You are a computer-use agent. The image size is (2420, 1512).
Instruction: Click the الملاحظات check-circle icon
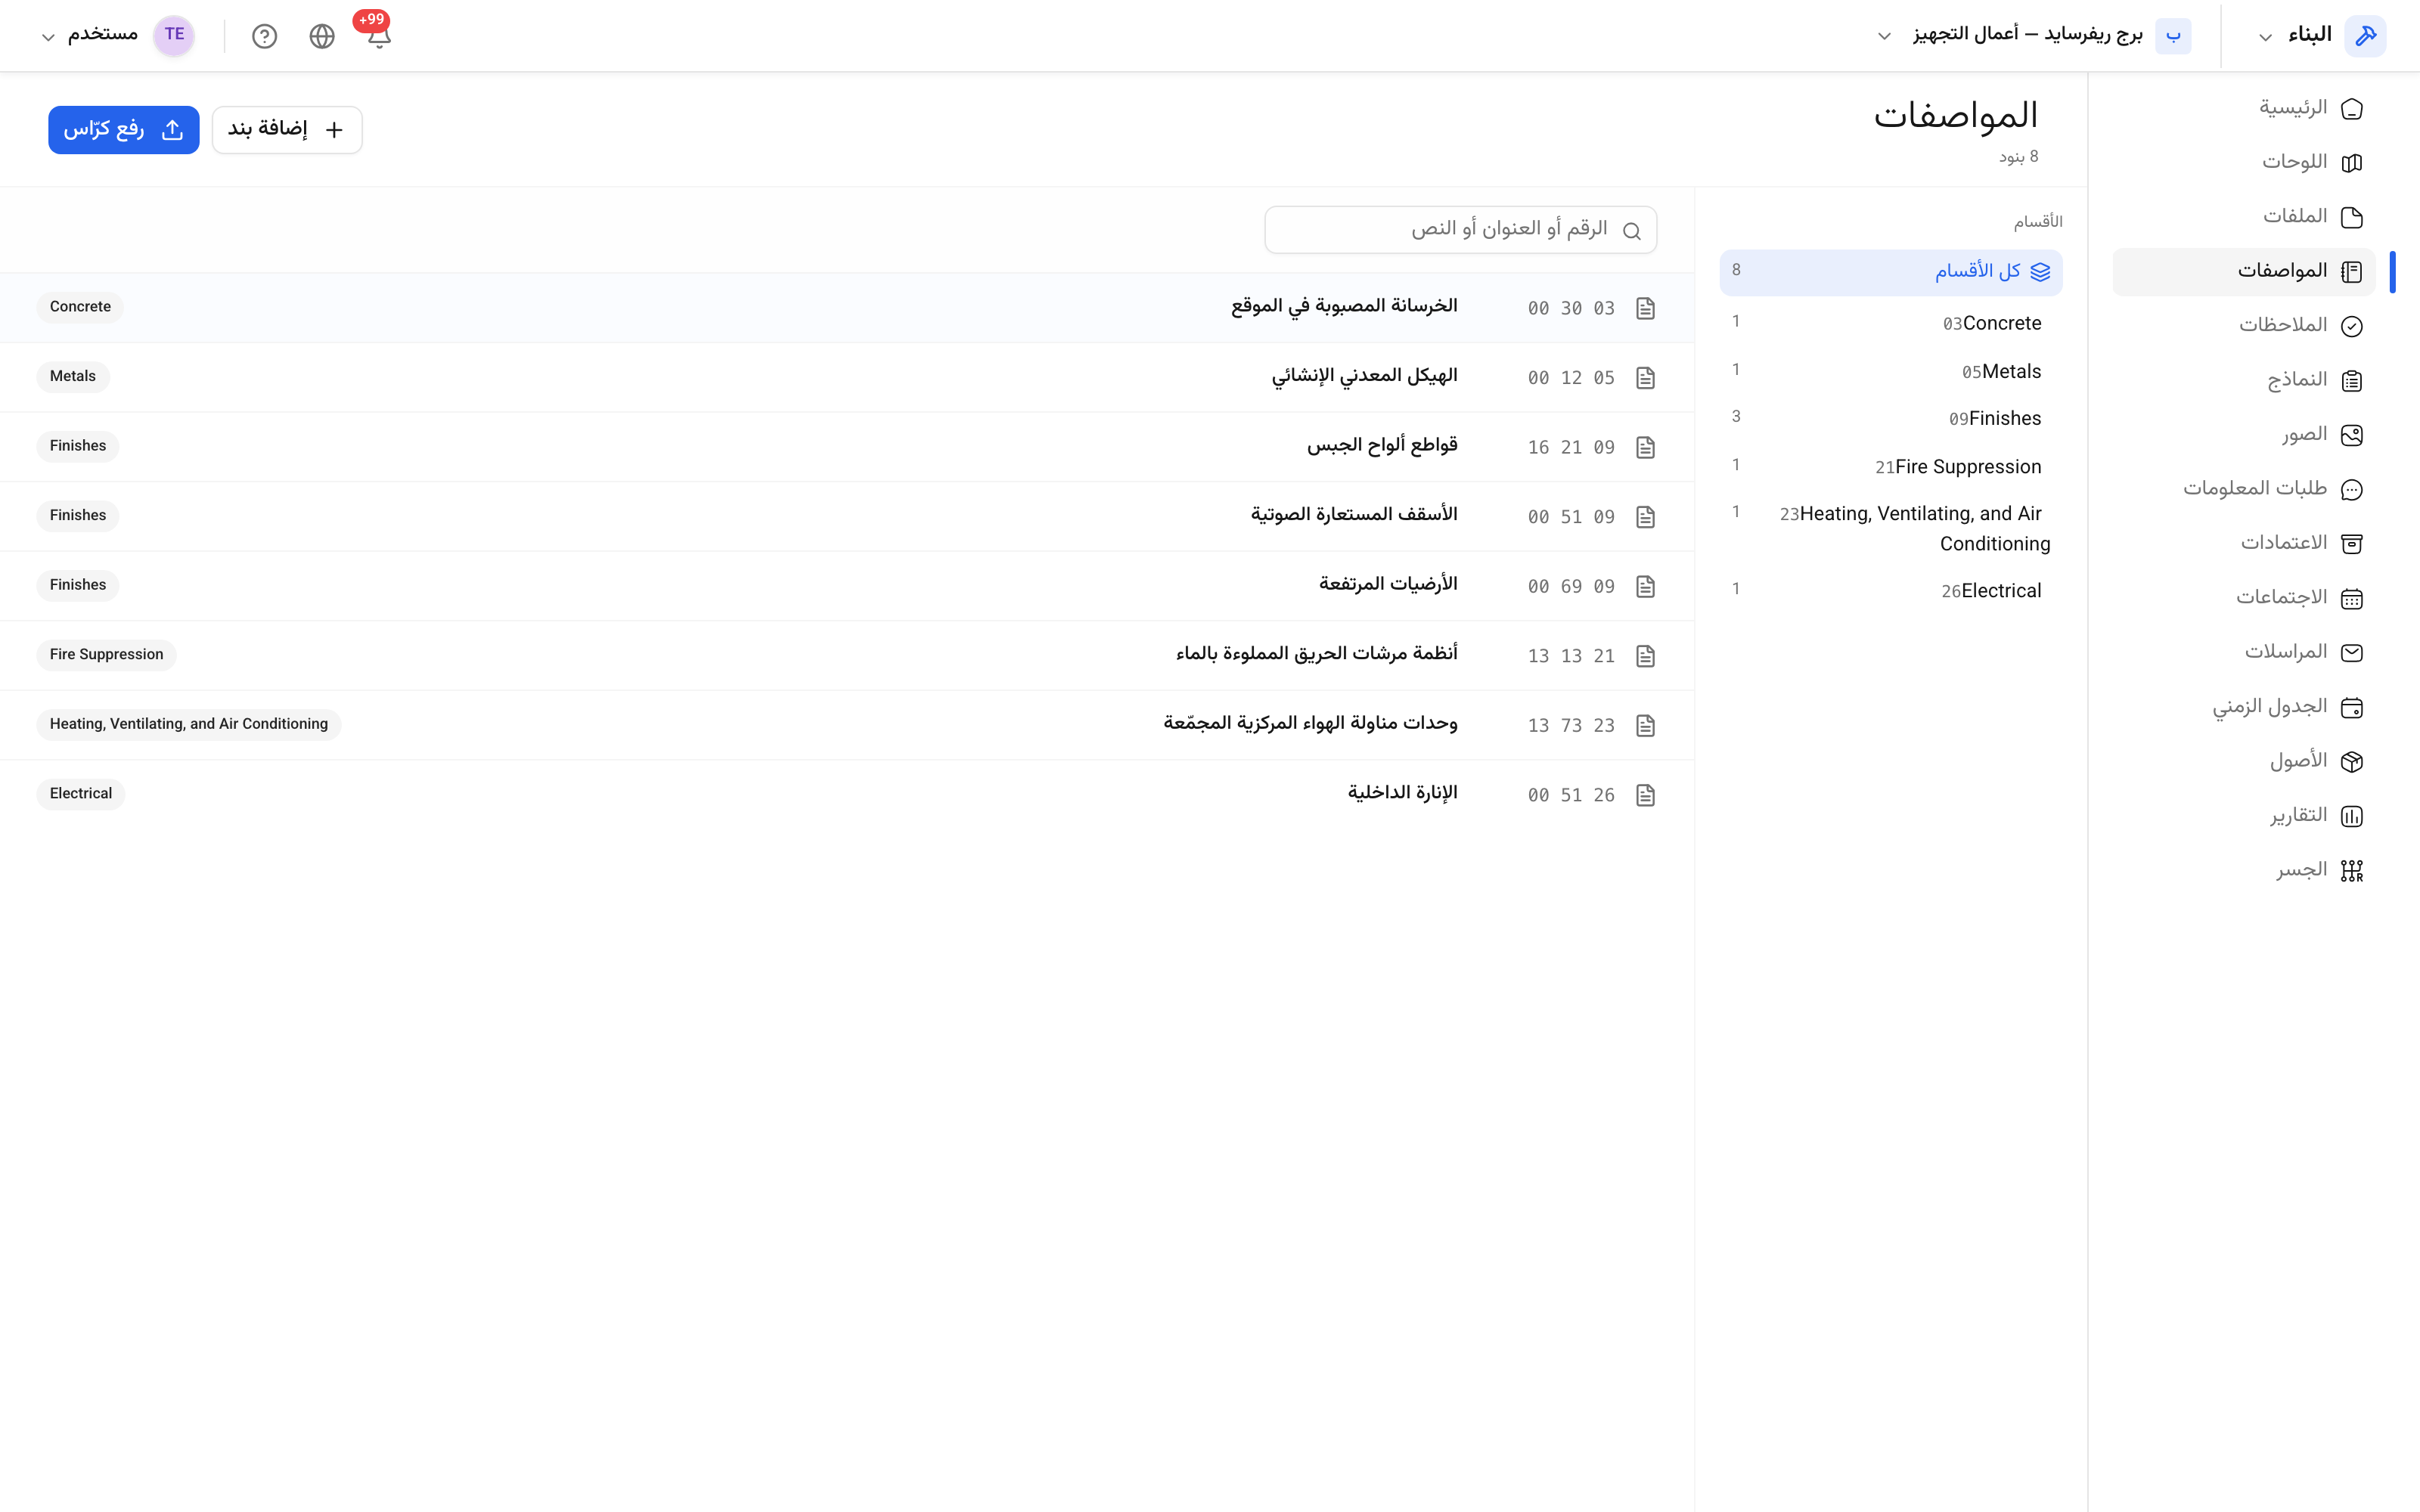point(2352,326)
